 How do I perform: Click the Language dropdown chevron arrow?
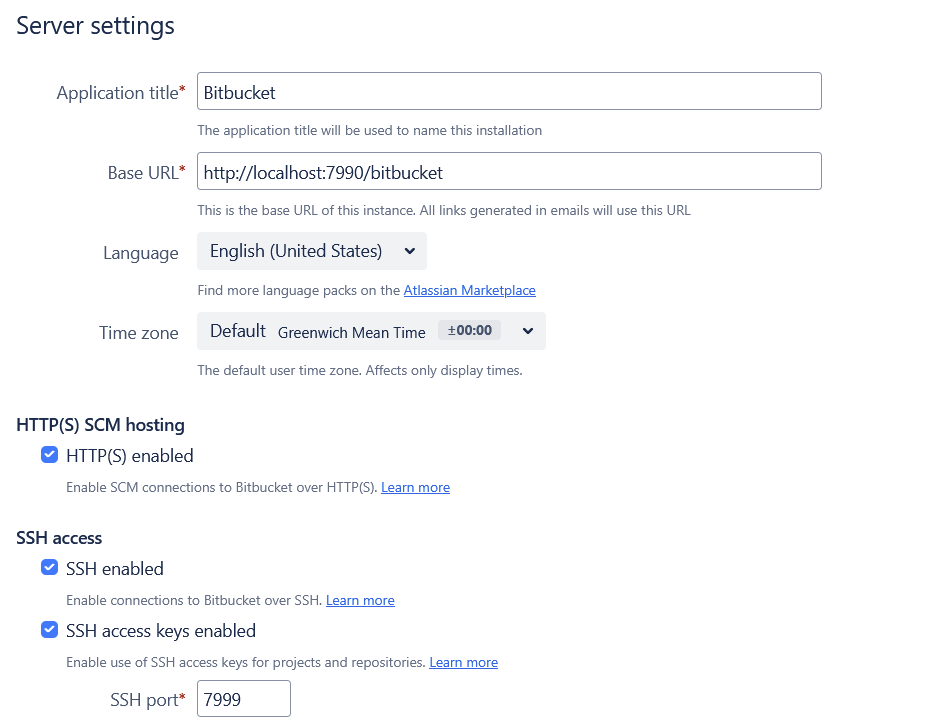click(410, 251)
